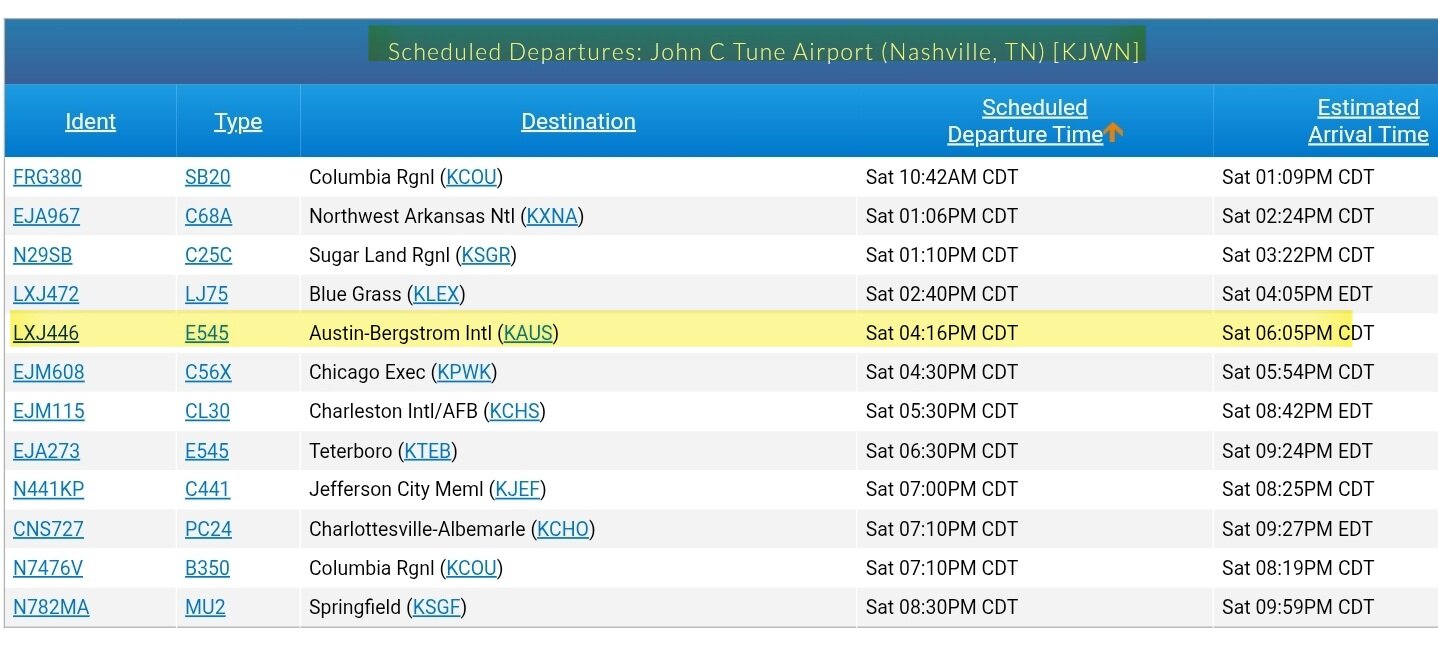
Task: Click the orange sort arrow icon
Action: [1114, 133]
